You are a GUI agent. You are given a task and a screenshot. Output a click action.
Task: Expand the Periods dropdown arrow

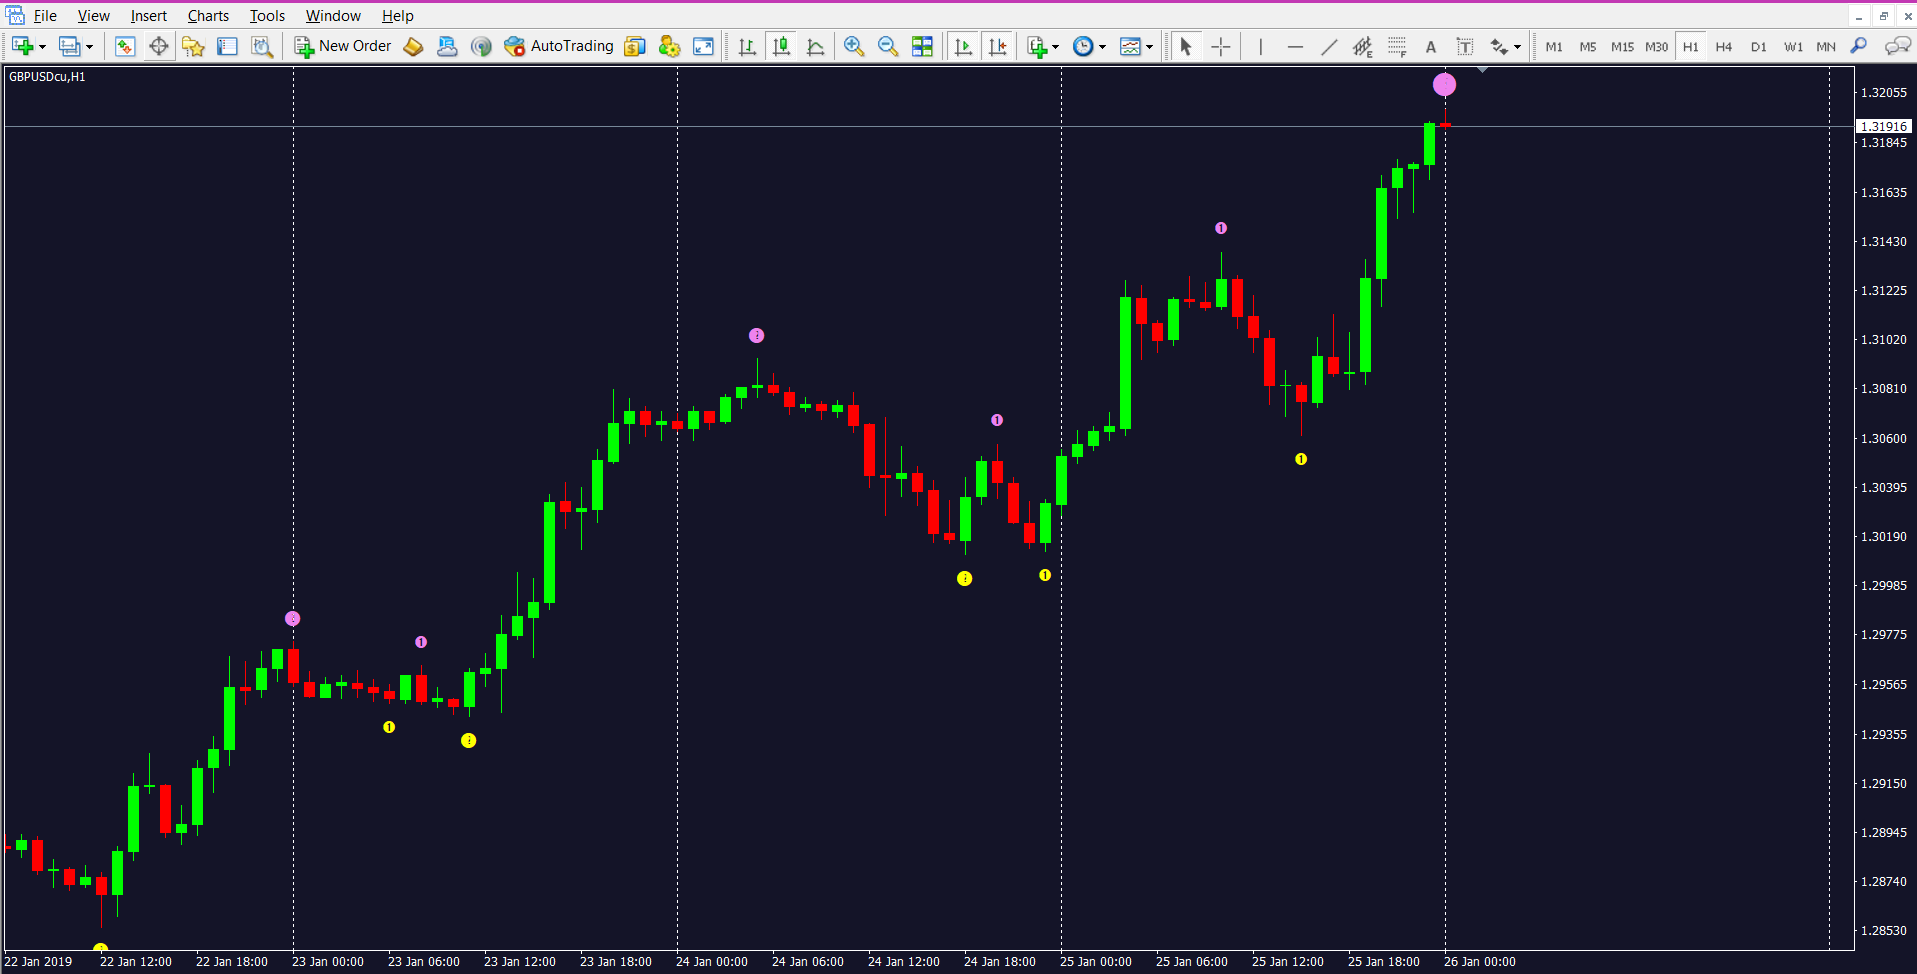[1102, 47]
